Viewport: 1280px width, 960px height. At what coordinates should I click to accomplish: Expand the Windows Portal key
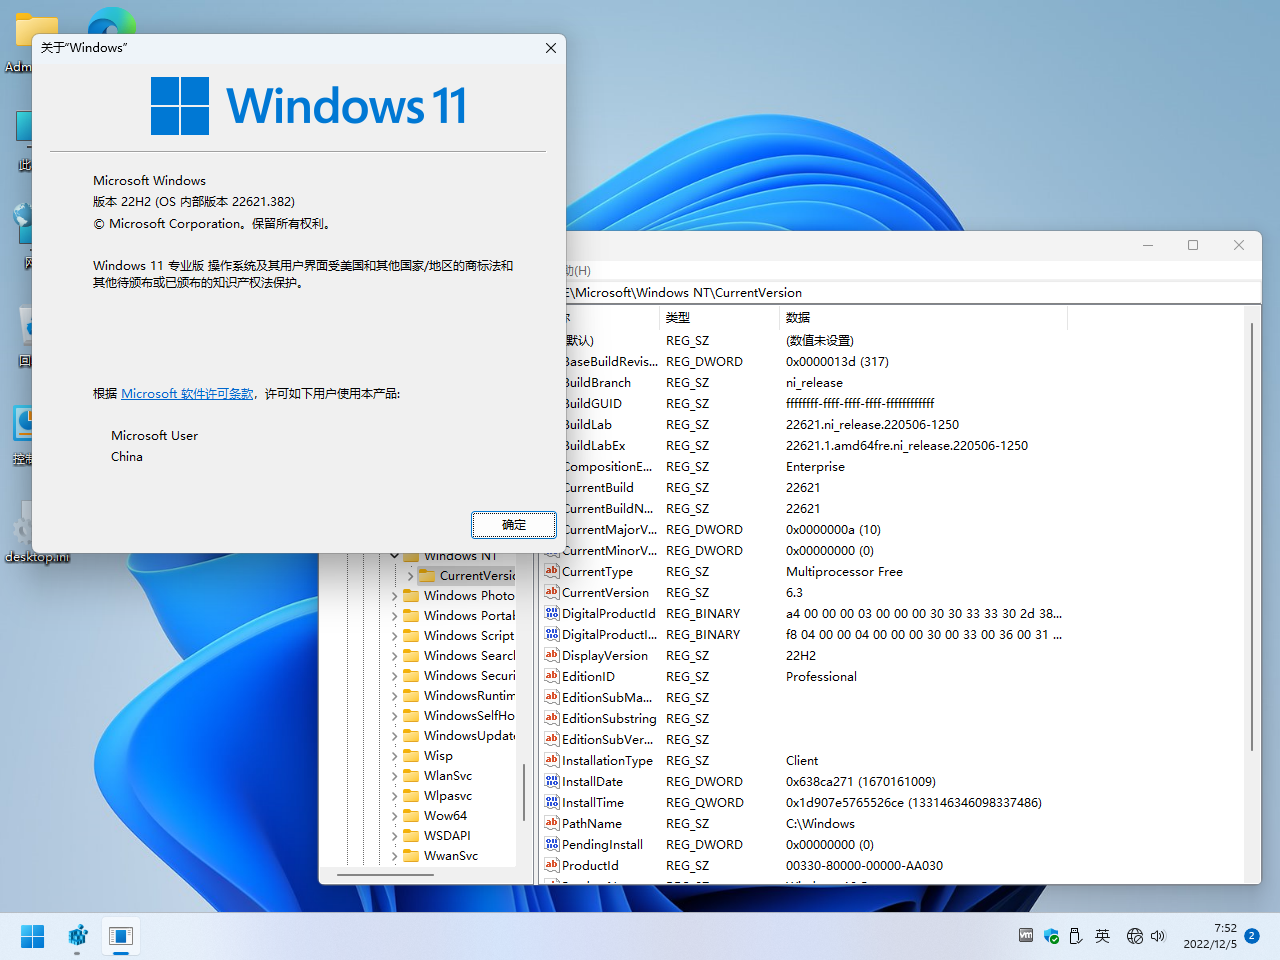click(x=394, y=616)
